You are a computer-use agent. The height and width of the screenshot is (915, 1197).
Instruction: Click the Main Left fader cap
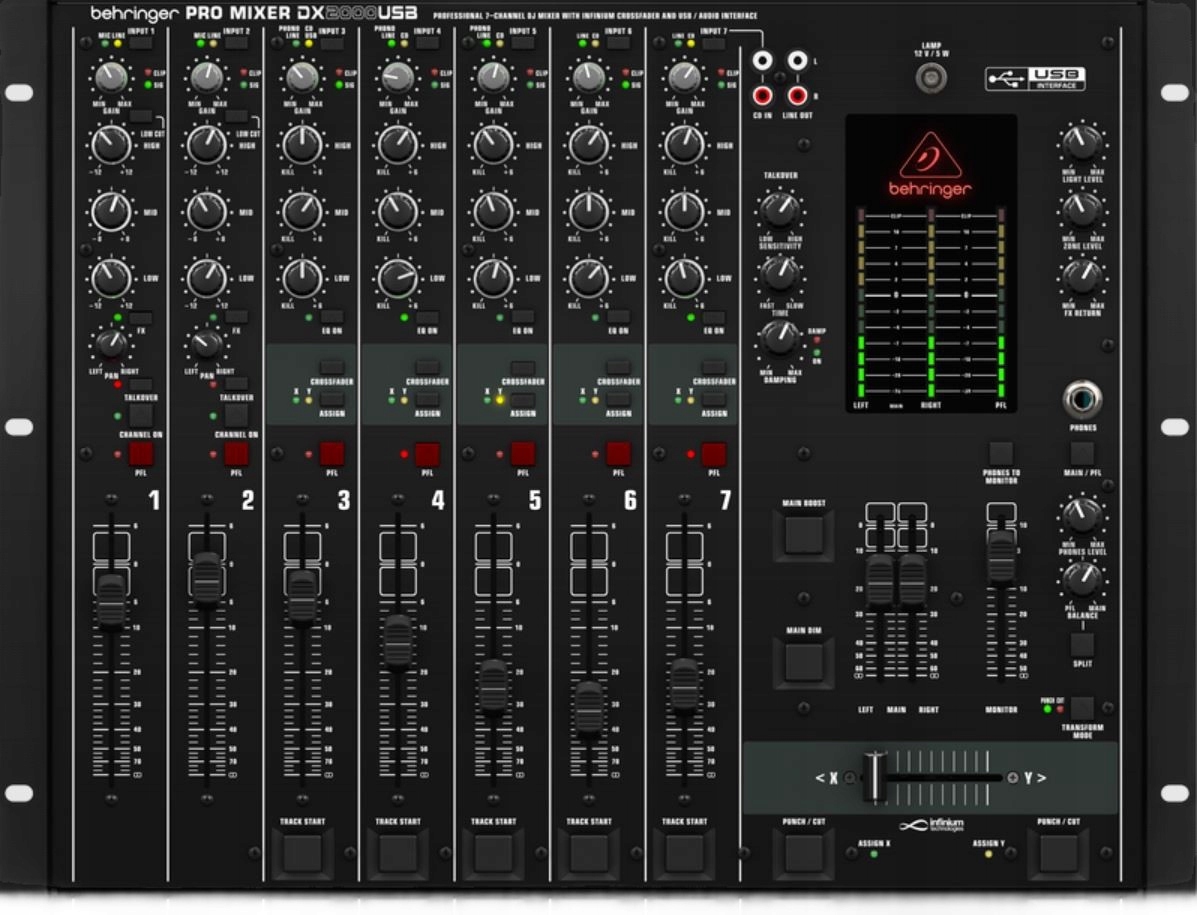[x=879, y=581]
